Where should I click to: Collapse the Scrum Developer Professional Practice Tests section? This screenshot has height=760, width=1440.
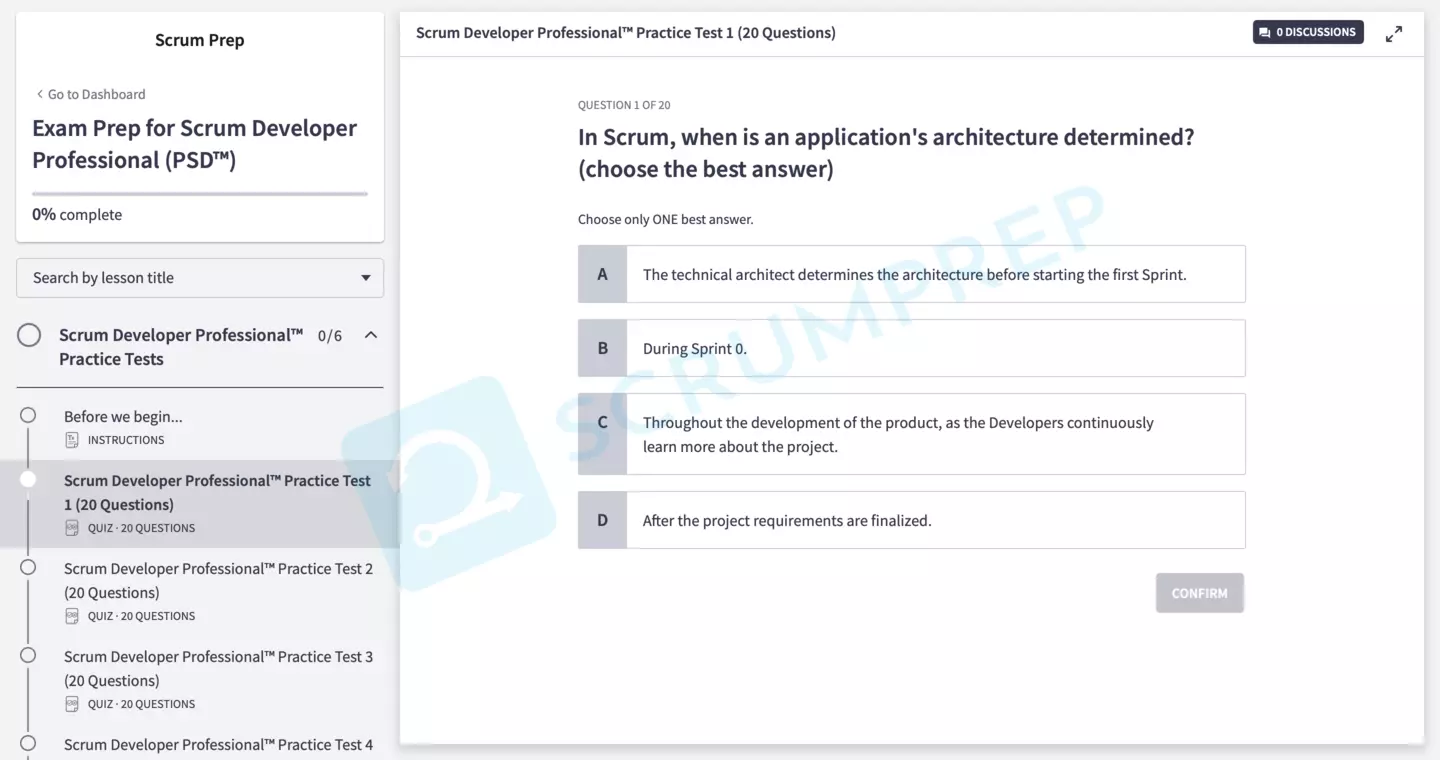click(371, 336)
